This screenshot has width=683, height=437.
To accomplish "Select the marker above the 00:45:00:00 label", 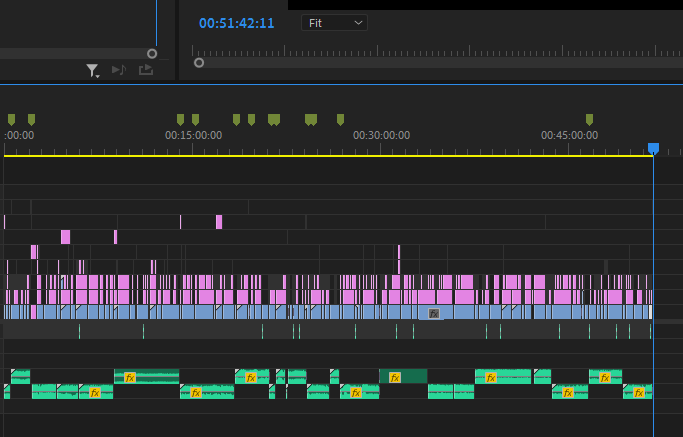I will pos(589,119).
